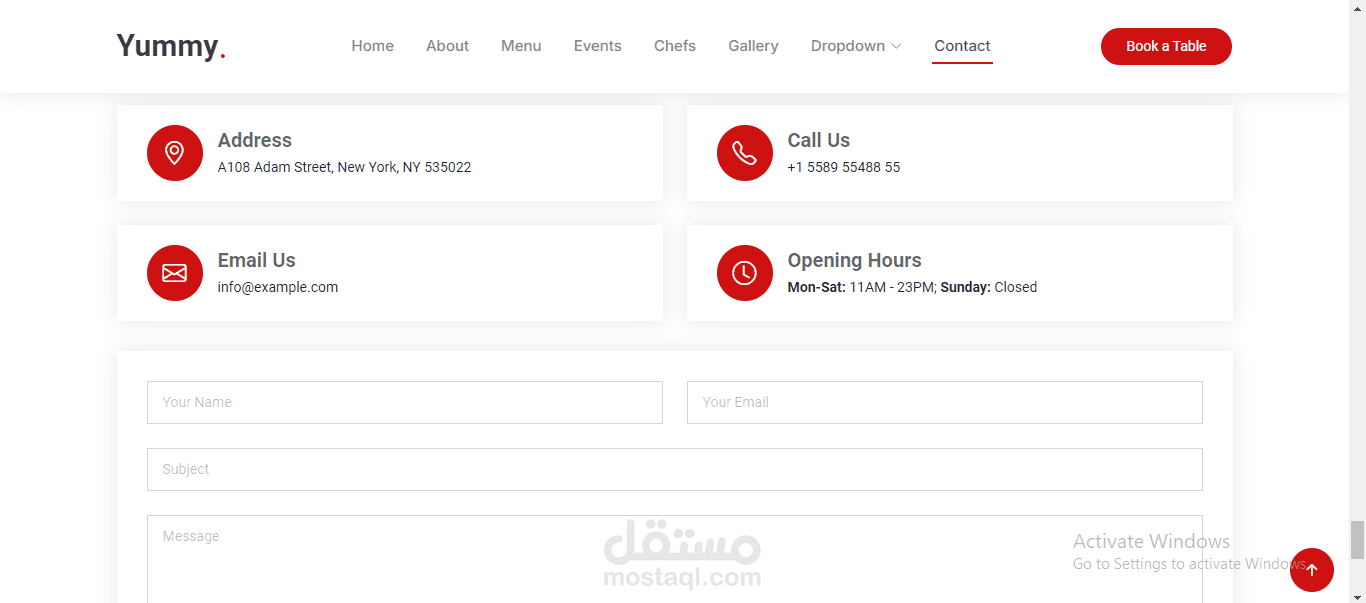
Task: Click into the Message text area
Action: (675, 559)
